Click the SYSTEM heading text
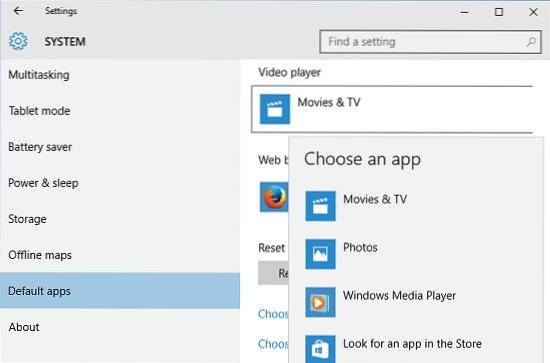Viewport: 550px width, 363px height. pos(65,42)
